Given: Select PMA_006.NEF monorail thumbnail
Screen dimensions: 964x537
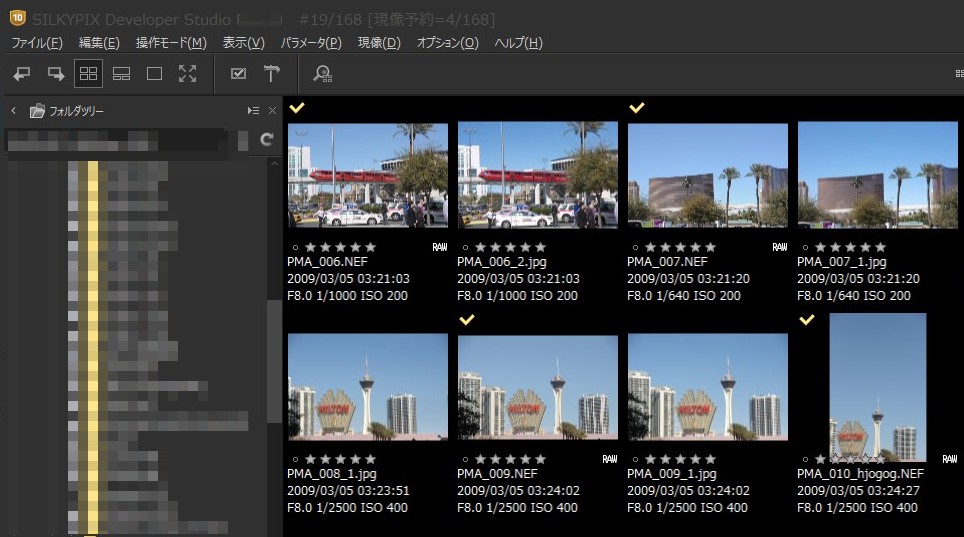Looking at the screenshot, I should click(368, 175).
